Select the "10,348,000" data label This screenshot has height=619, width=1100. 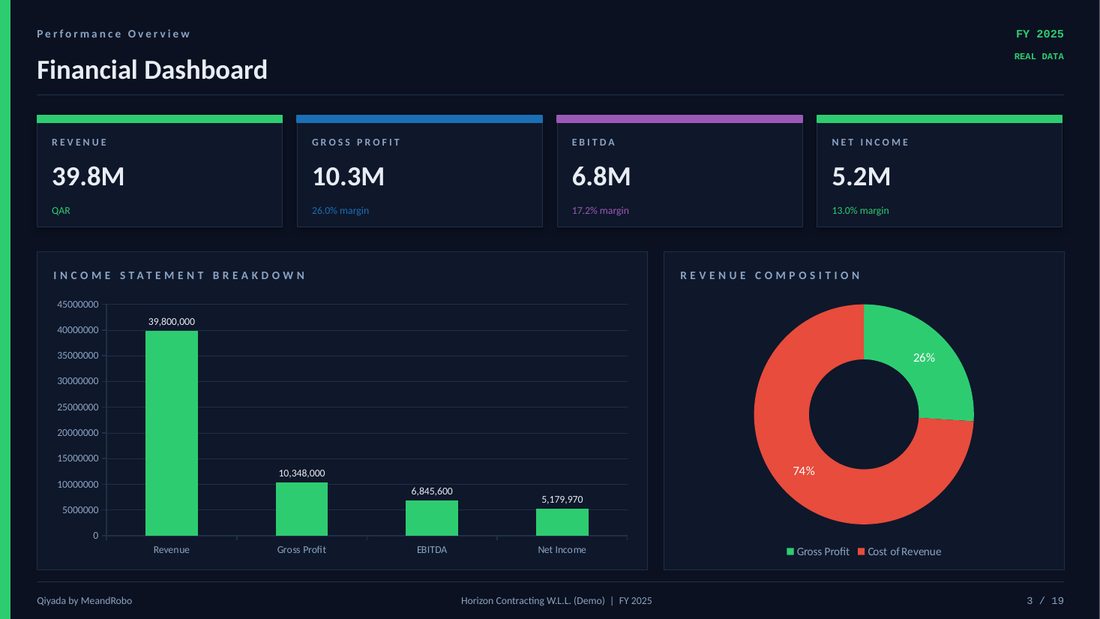coord(302,473)
